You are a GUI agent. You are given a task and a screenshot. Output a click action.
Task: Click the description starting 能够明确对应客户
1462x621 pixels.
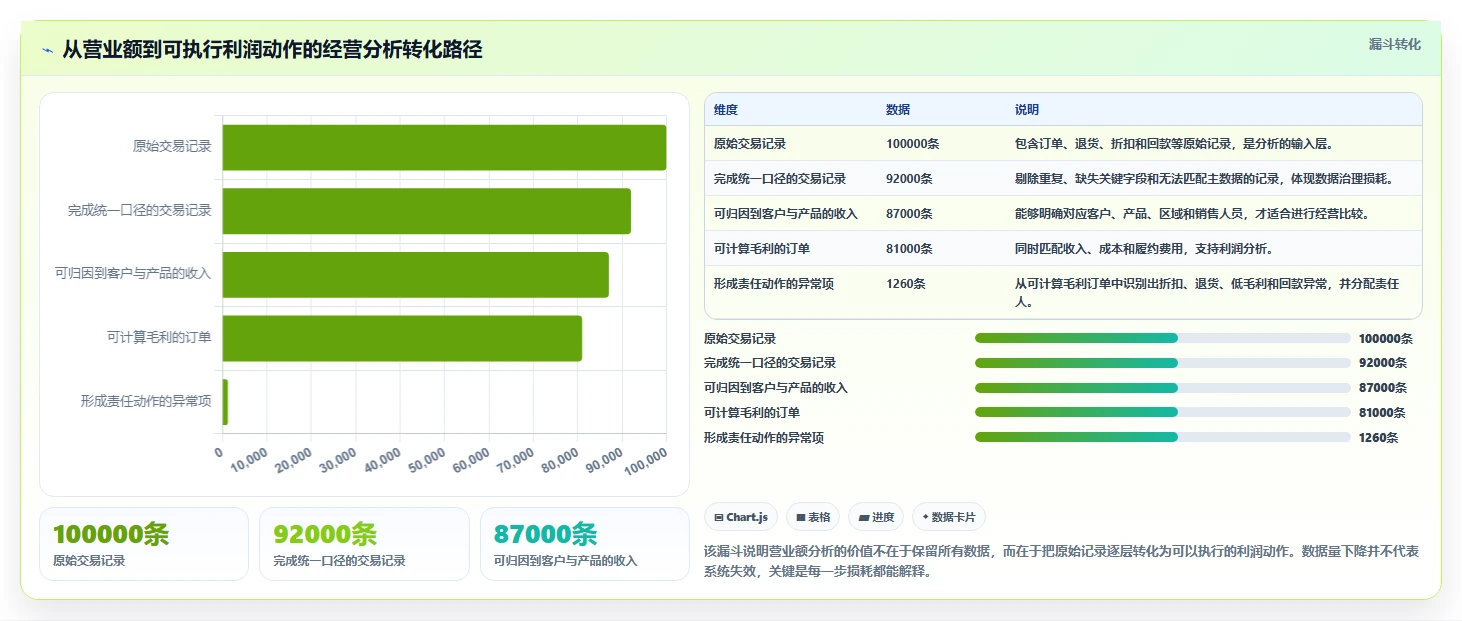[x=1192, y=214]
